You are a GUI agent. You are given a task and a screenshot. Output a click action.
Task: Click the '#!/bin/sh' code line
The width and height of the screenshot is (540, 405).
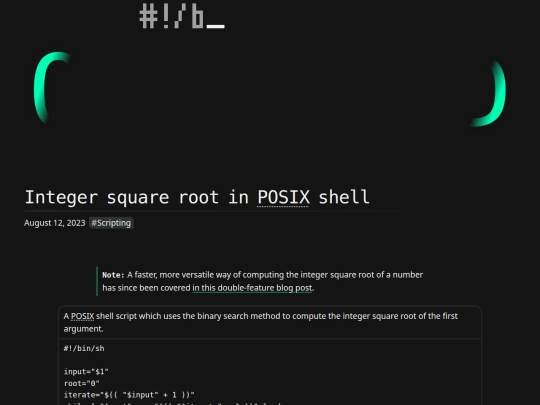(x=84, y=348)
